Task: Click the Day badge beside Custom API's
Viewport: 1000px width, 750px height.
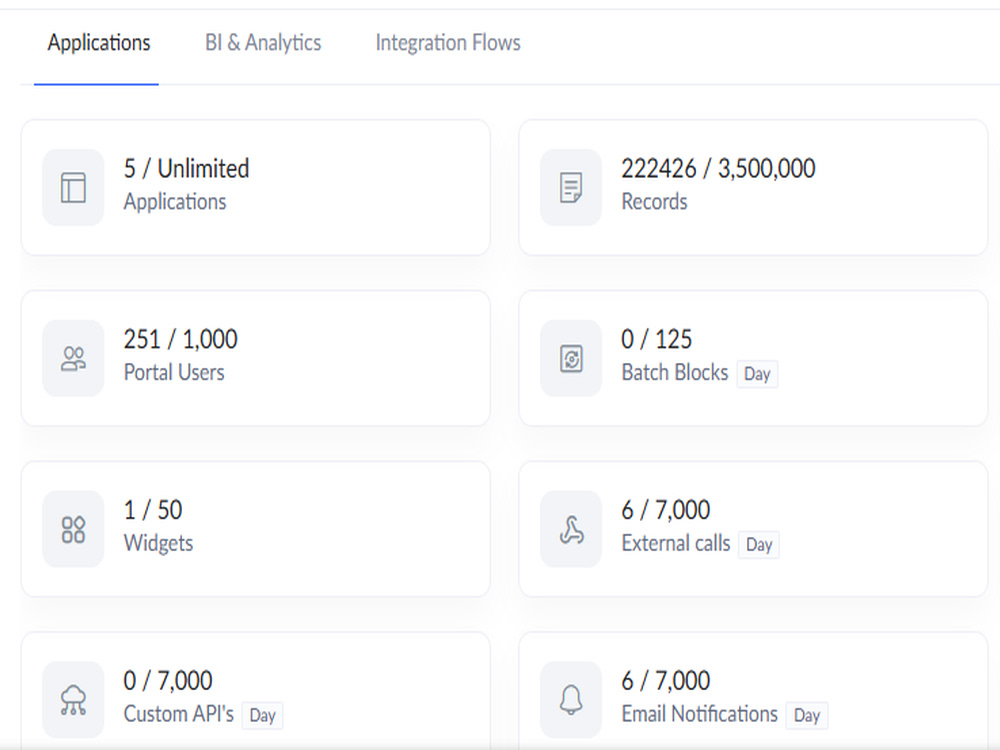Action: [262, 716]
